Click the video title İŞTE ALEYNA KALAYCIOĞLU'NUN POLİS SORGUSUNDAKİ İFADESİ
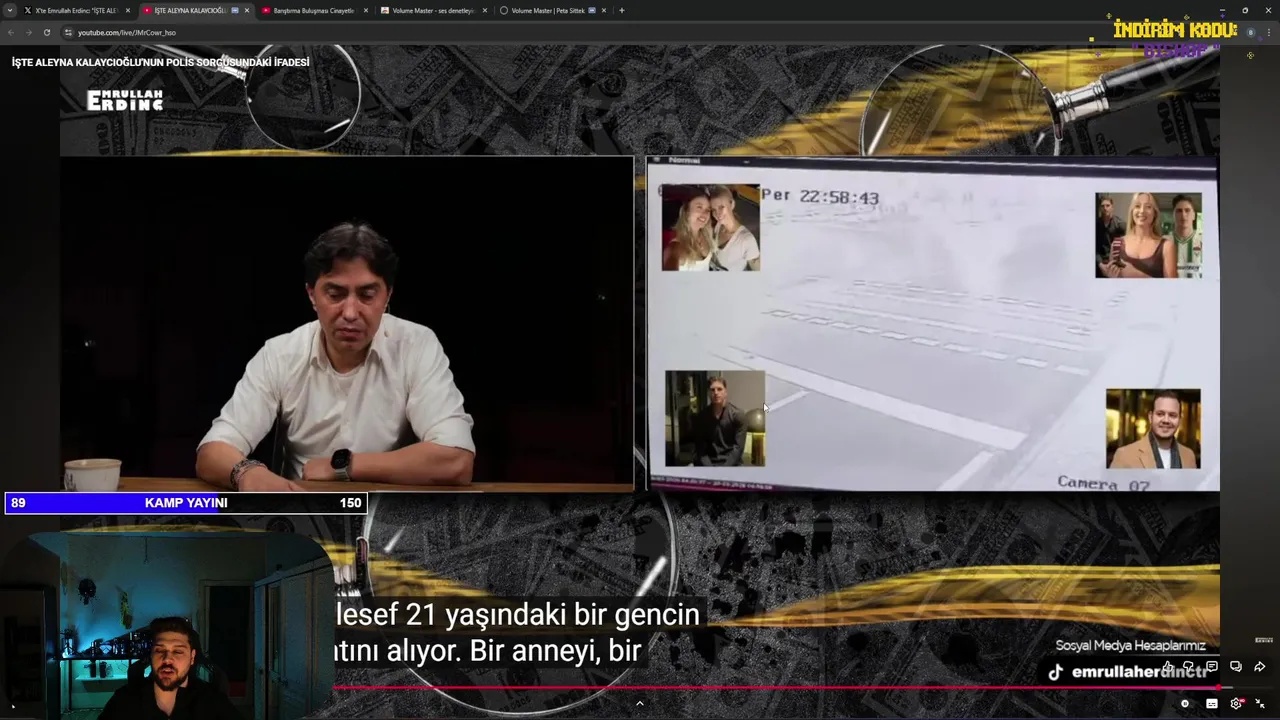 160,62
